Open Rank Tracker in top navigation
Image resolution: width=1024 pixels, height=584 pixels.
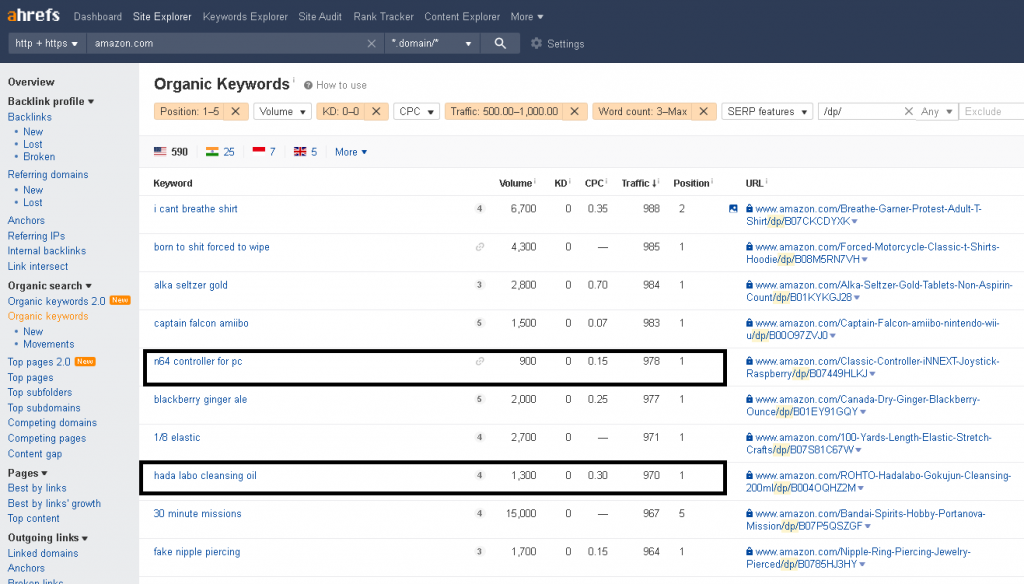pos(383,16)
